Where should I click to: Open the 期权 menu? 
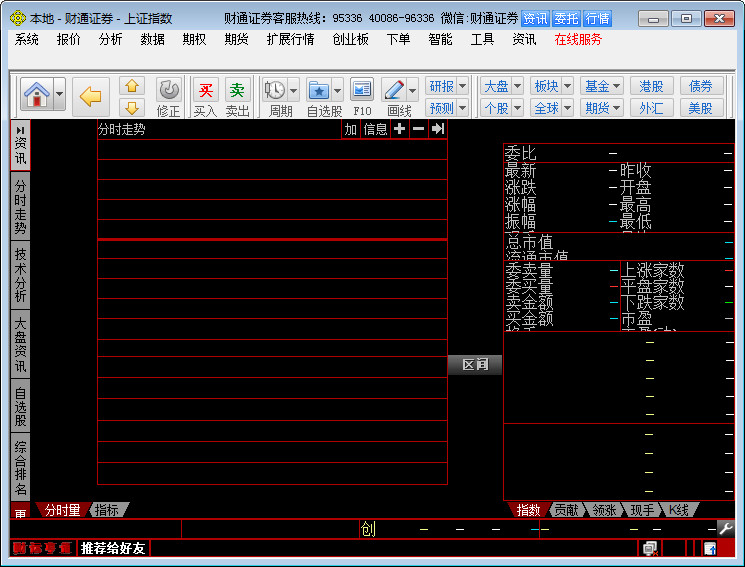click(194, 39)
